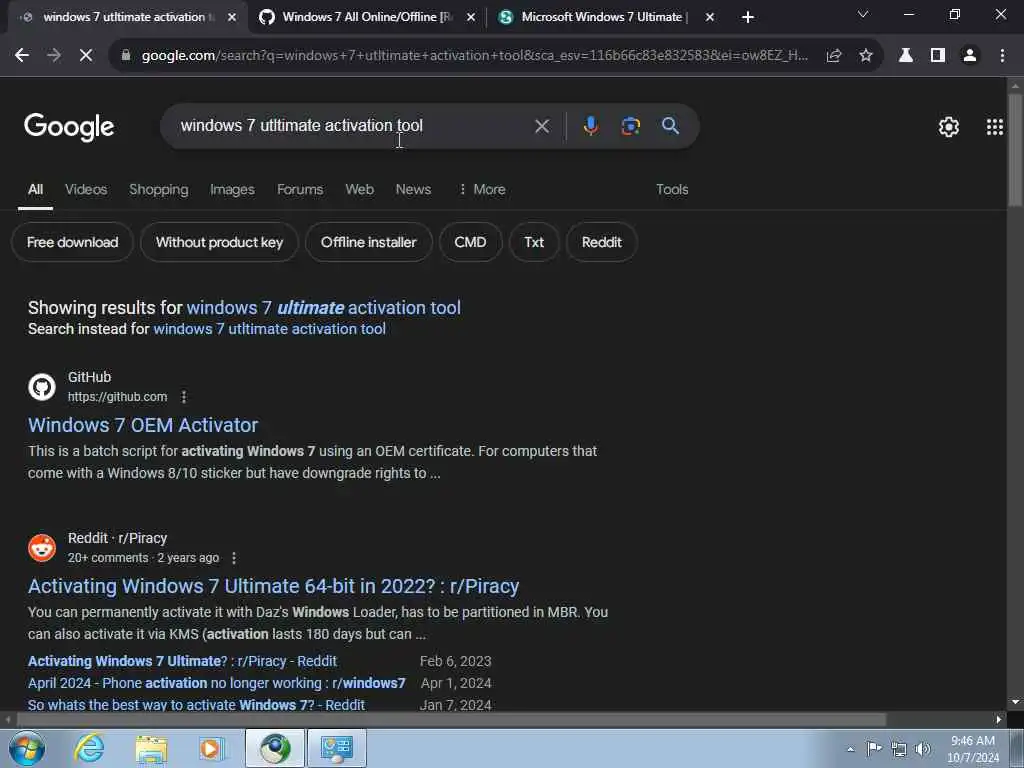
Task: Open the volume speaker tray icon
Action: point(923,749)
